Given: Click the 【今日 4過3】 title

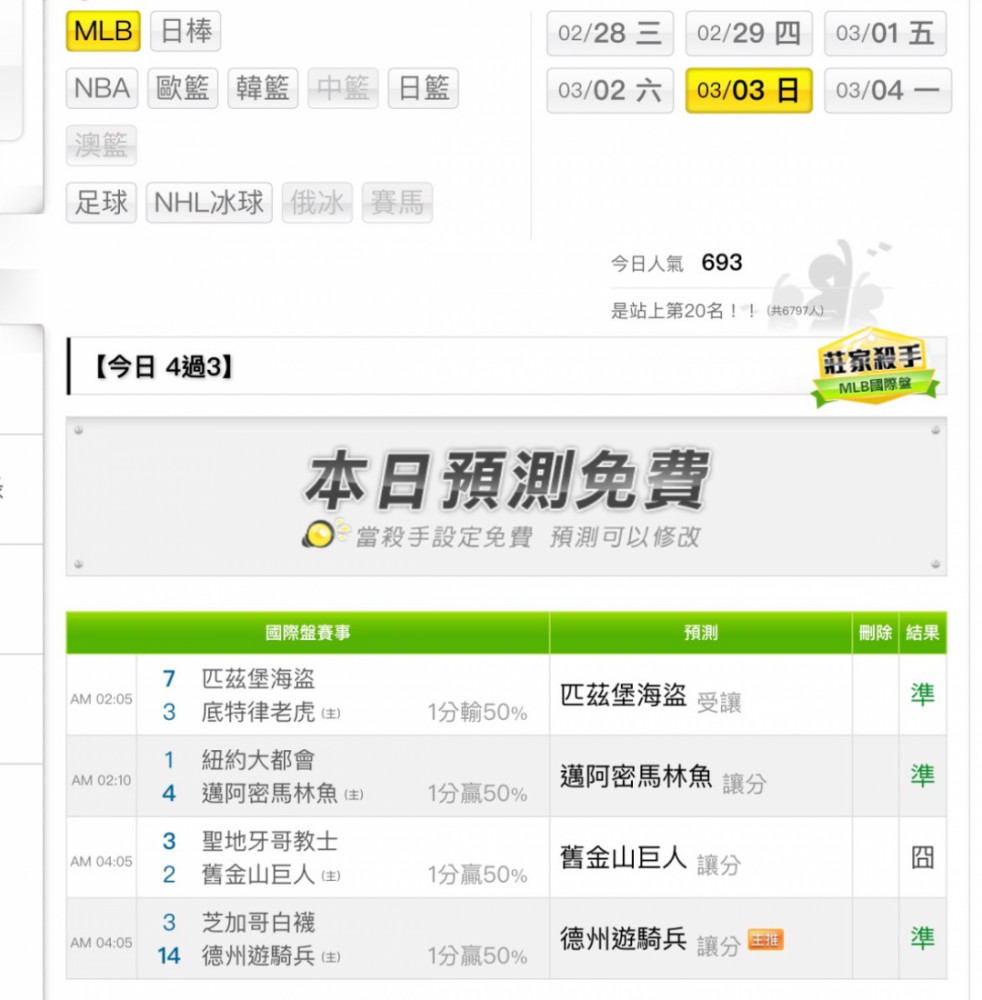Looking at the screenshot, I should pyautogui.click(x=163, y=367).
